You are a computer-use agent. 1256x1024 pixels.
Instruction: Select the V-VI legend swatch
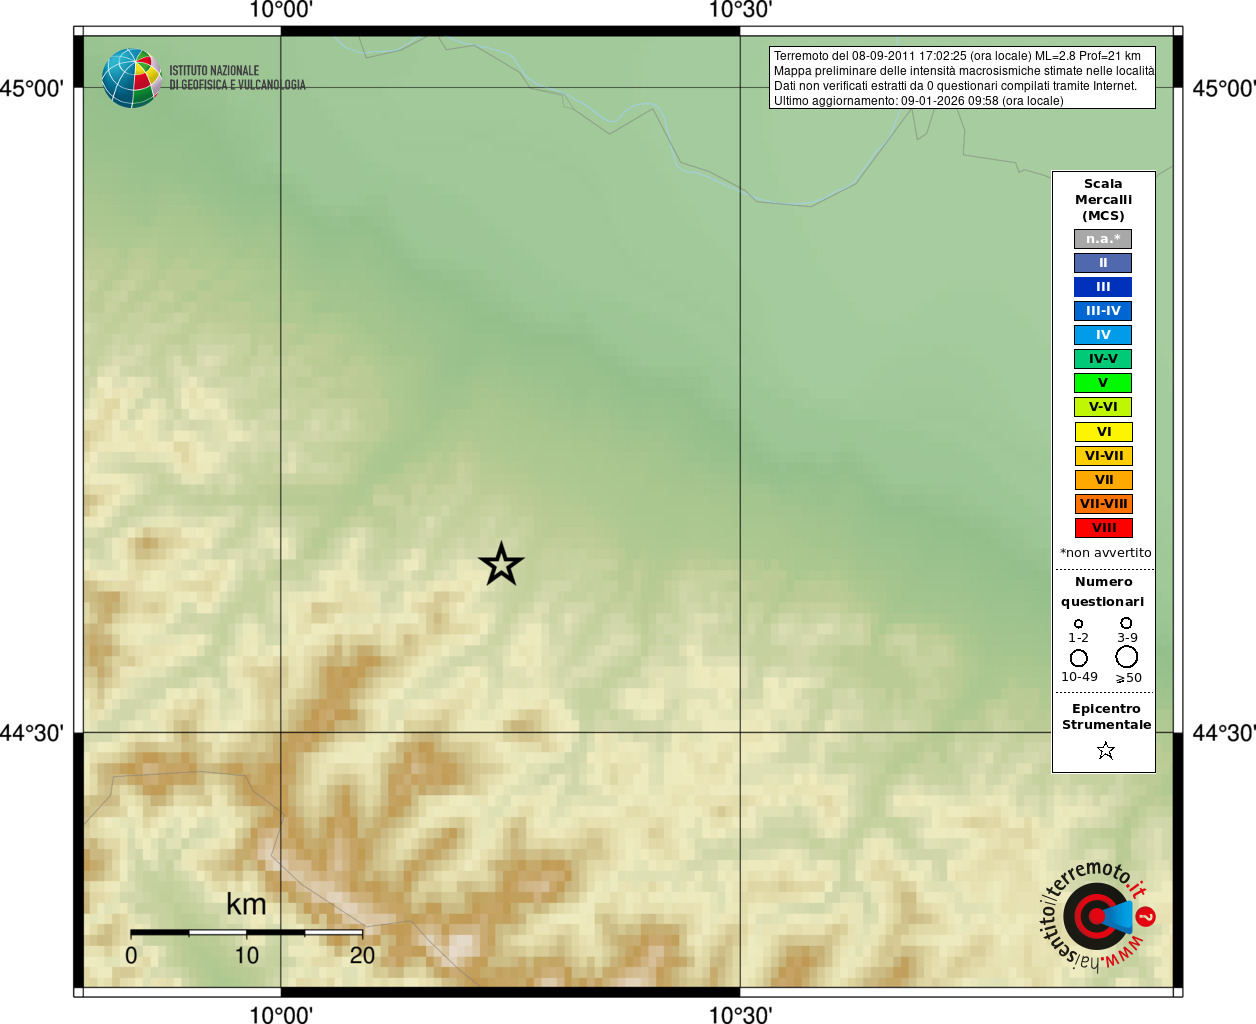click(x=1103, y=407)
